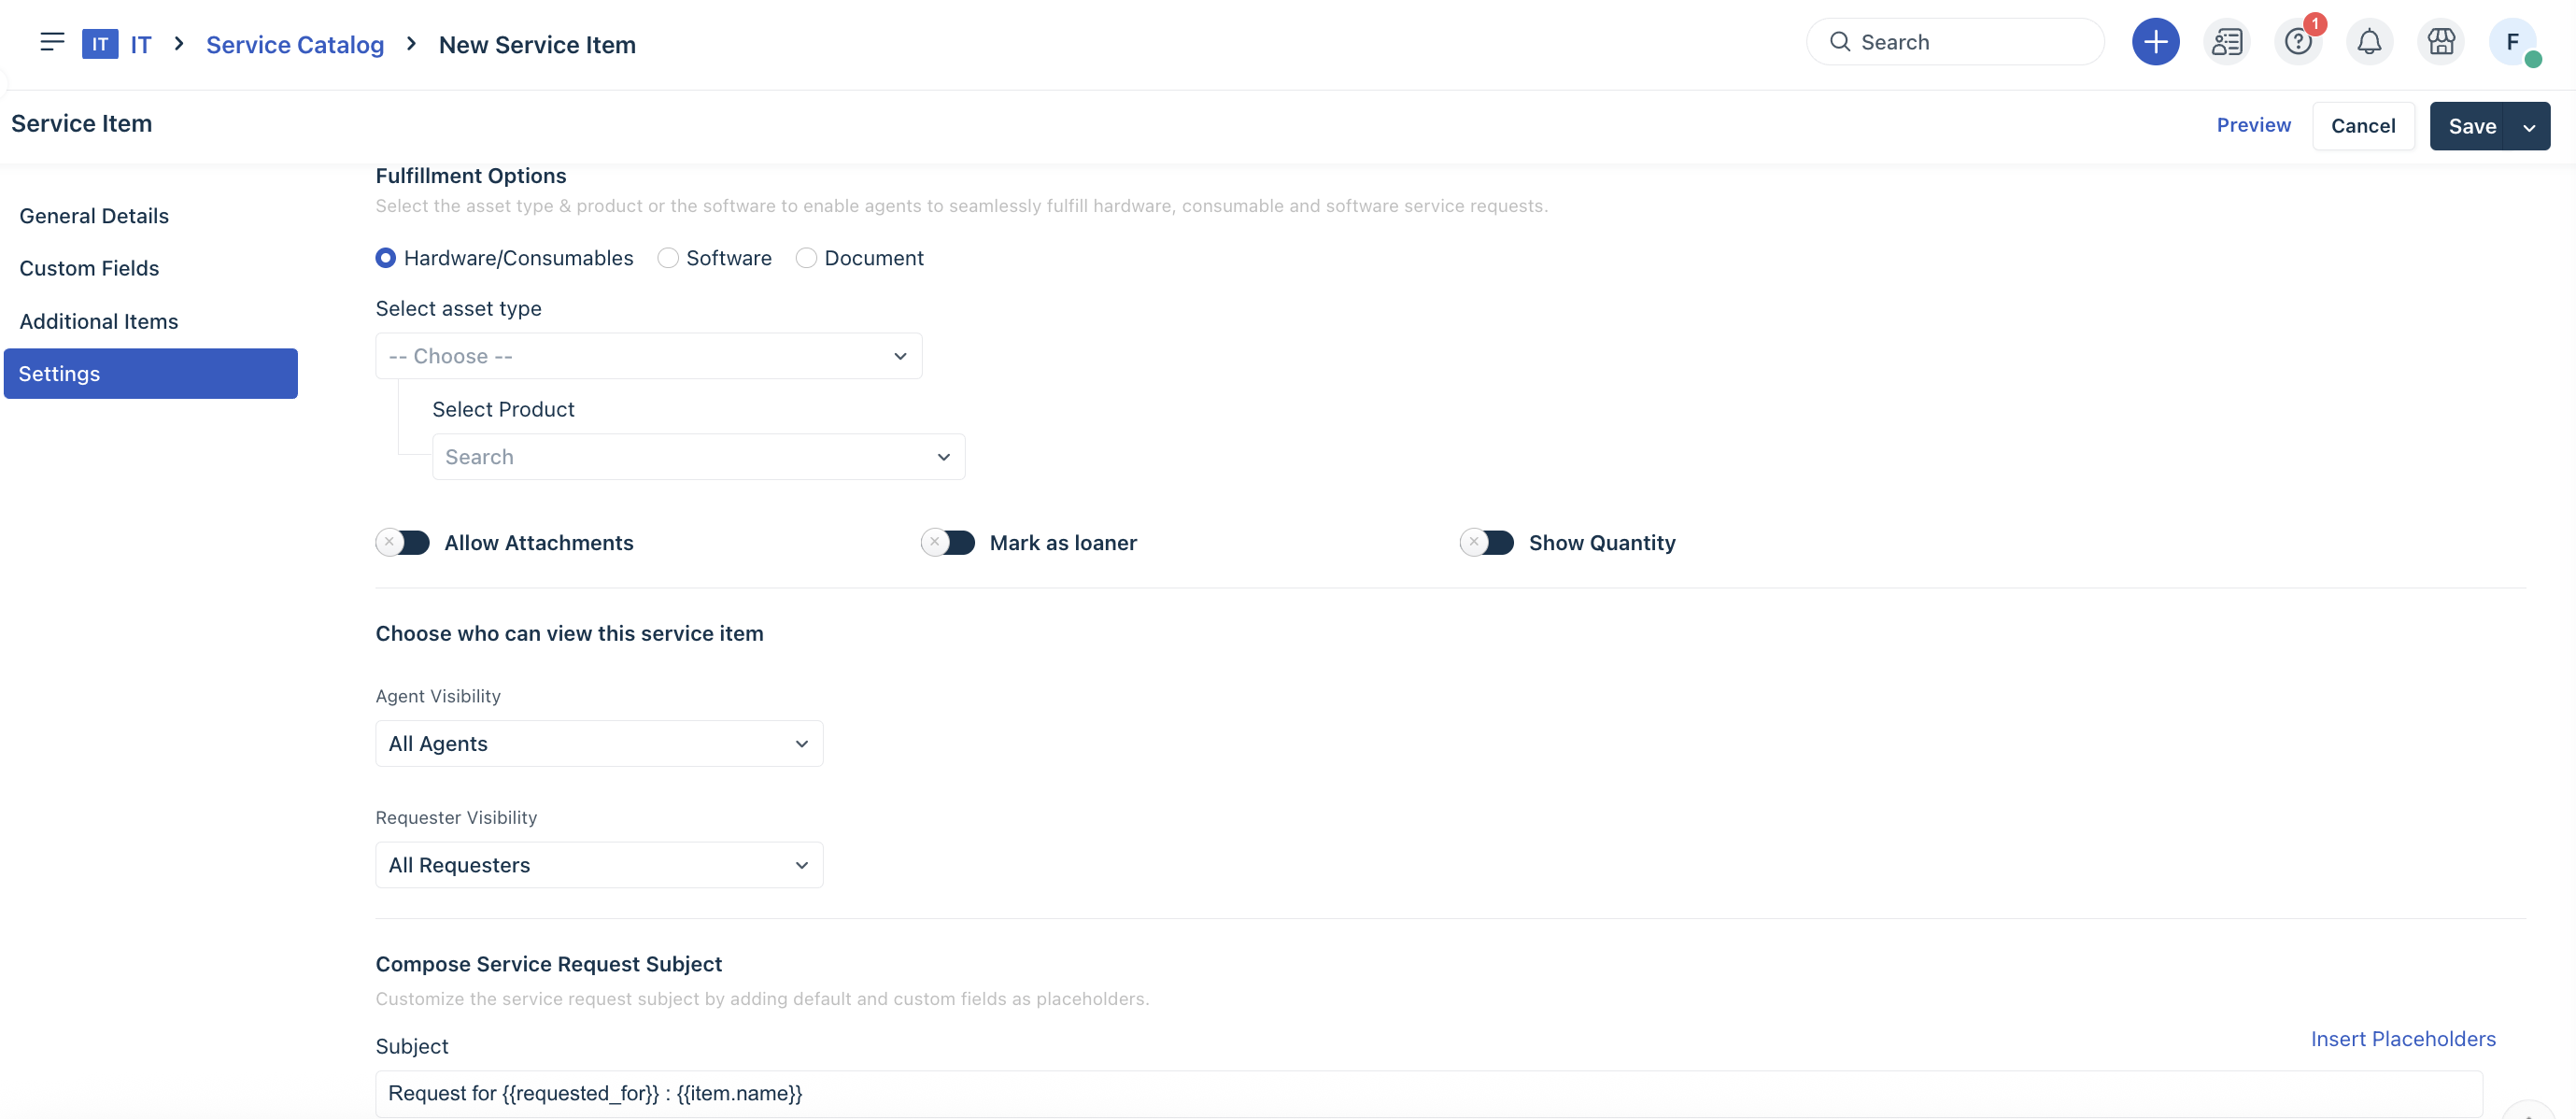Click into the Subject text field

click(x=1428, y=1094)
